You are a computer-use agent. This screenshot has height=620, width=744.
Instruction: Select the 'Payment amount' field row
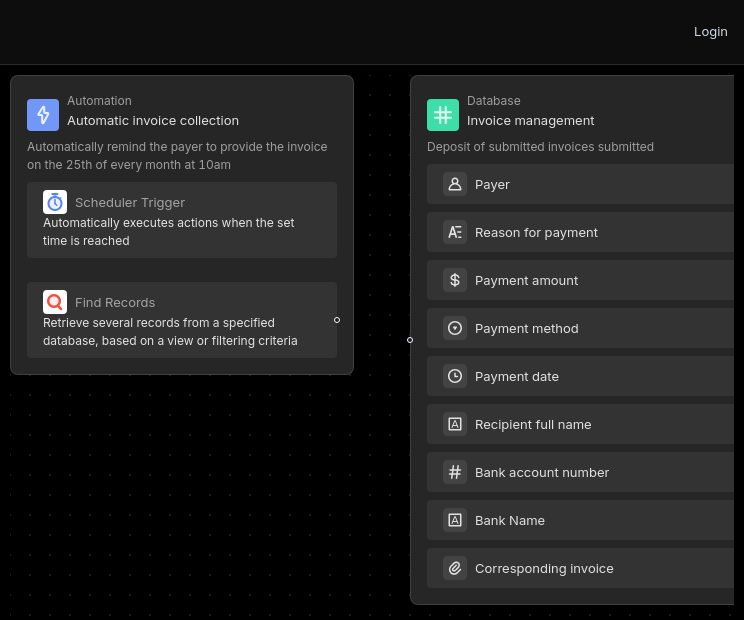pyautogui.click(x=580, y=280)
